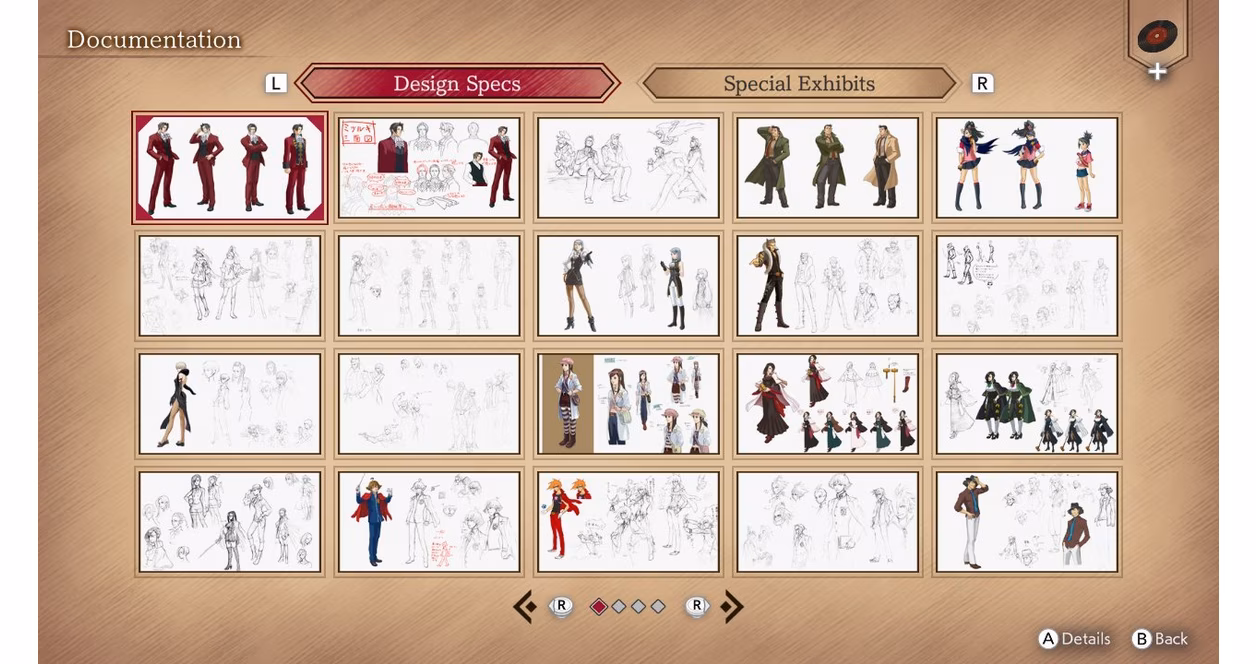Open thumbnail of red-robed woman with gavel
Image resolution: width=1256 pixels, height=664 pixels.
coord(827,404)
